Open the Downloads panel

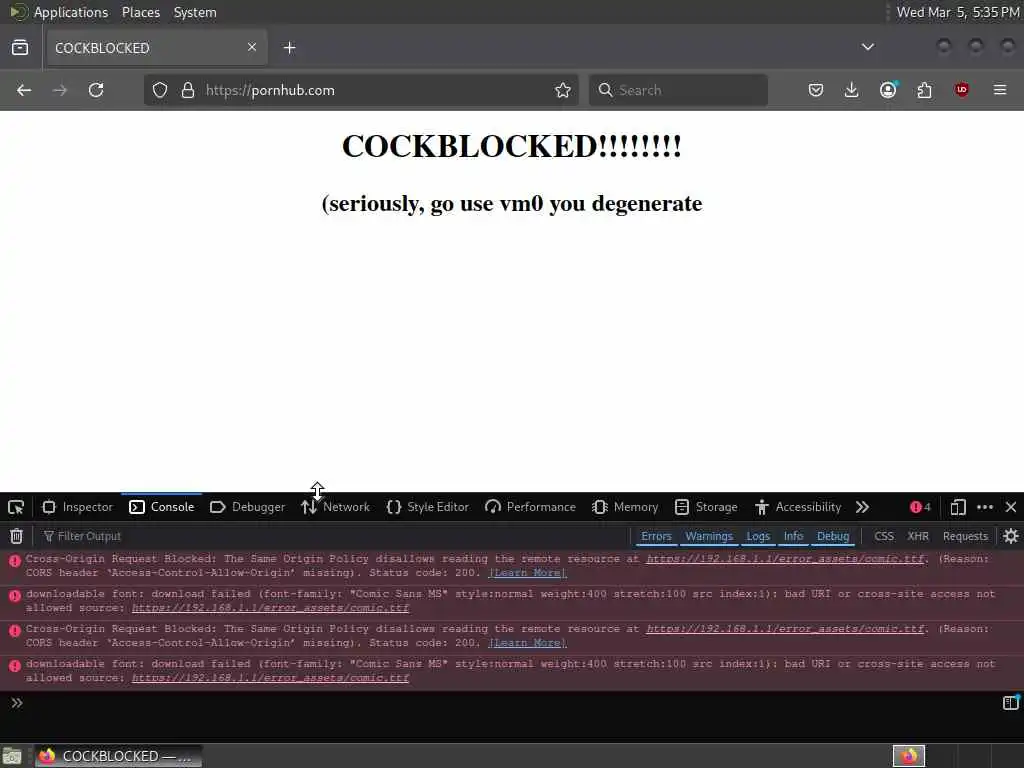pos(852,90)
